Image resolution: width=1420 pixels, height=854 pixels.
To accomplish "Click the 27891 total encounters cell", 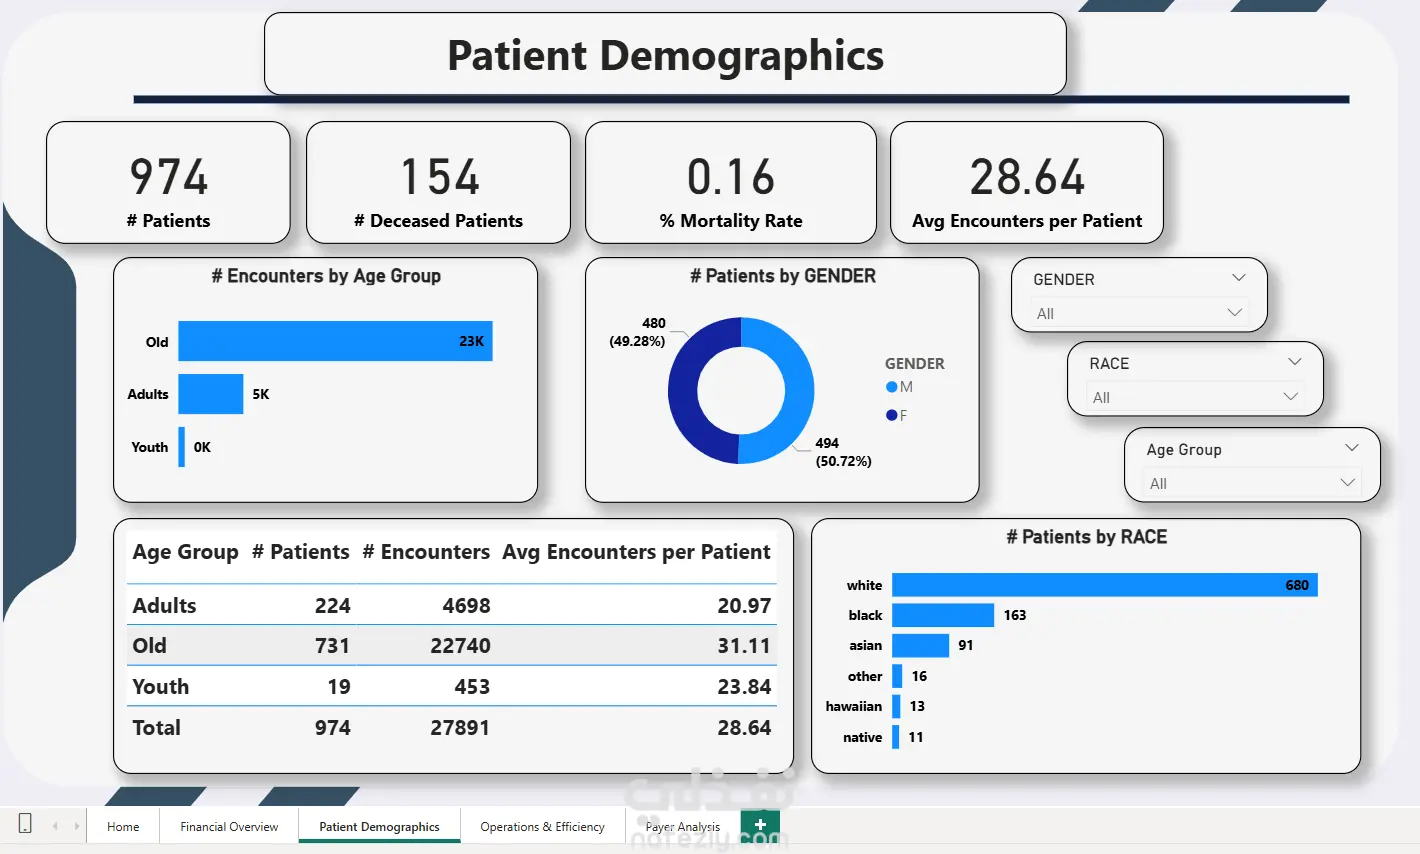I will click(460, 728).
